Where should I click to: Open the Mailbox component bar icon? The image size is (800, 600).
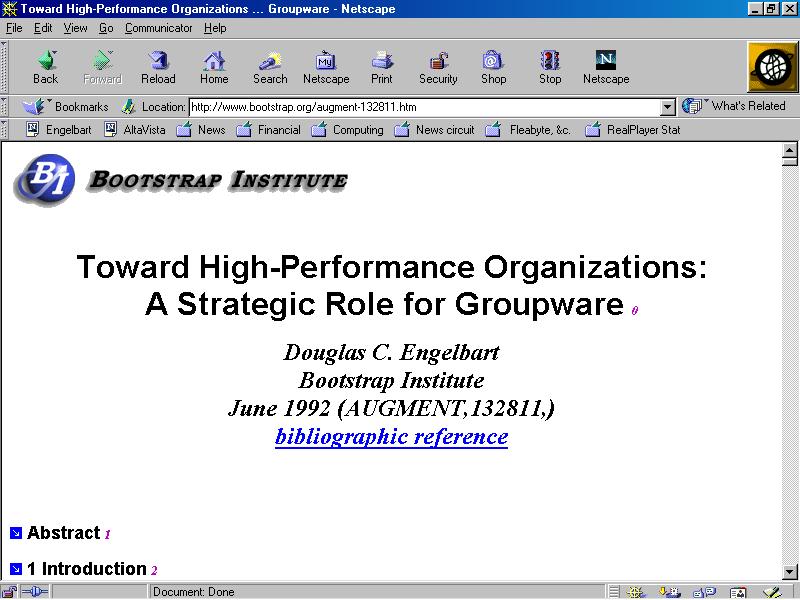pos(669,592)
